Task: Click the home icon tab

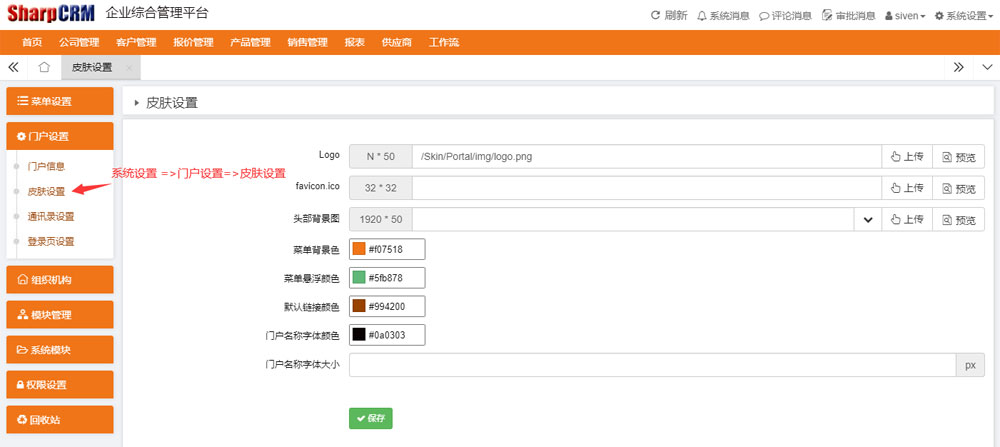Action: [44, 67]
